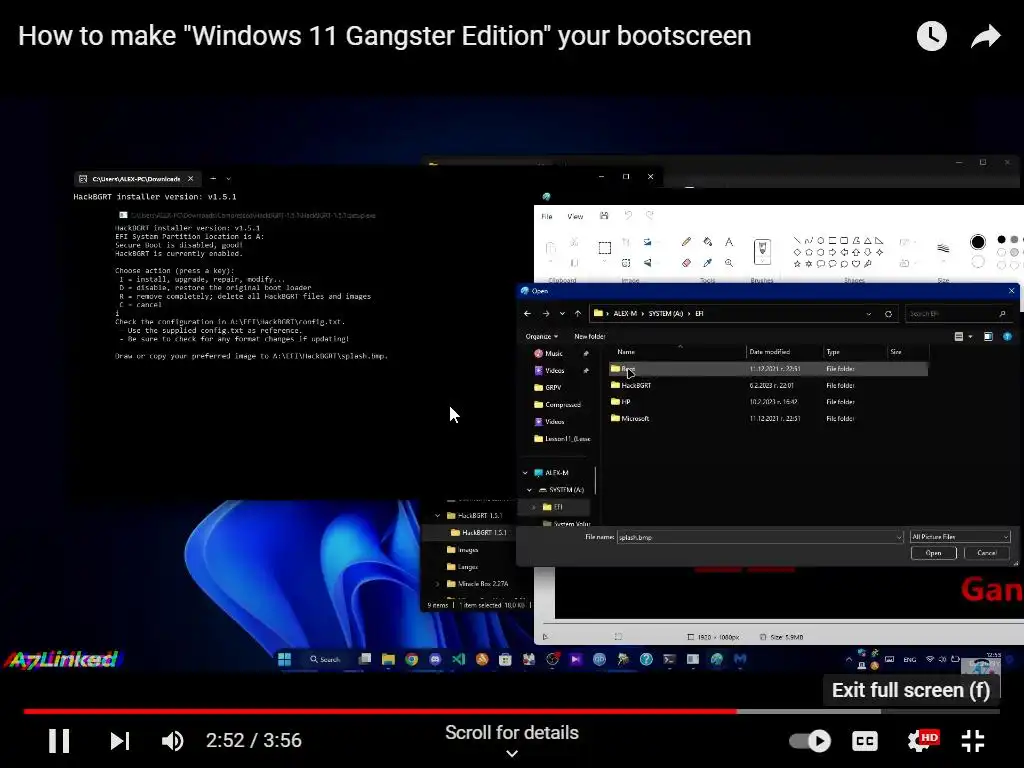Toggle the preview pane in Open dialog
Screen dimensions: 1024x768
988,336
